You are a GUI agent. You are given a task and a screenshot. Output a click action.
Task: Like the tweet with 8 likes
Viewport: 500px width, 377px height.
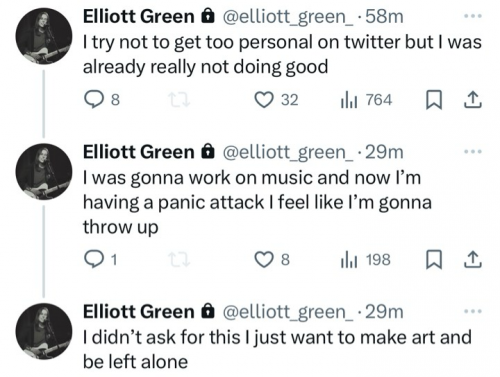tap(272, 259)
